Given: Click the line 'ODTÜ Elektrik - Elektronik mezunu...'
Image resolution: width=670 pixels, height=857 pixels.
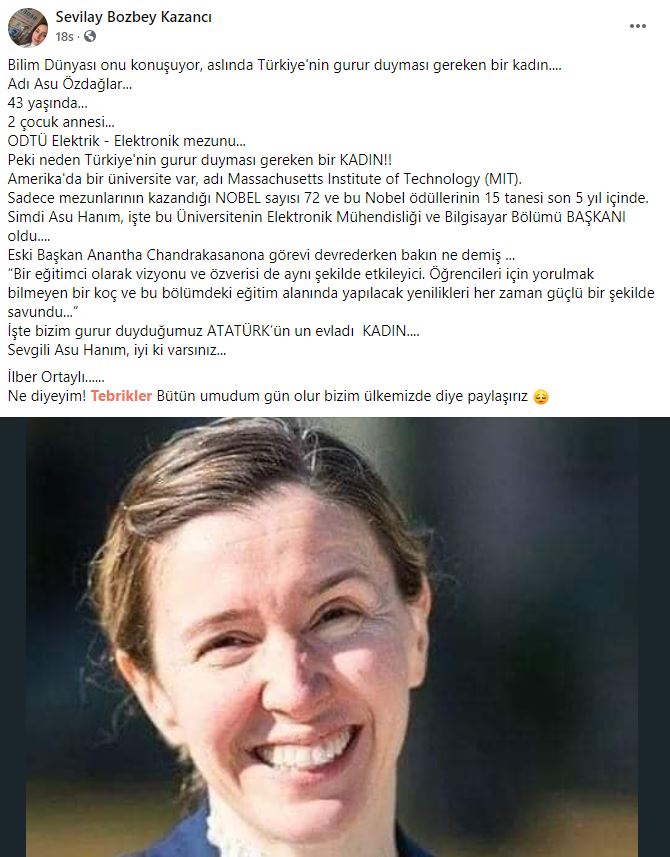Looking at the screenshot, I should click(x=127, y=141).
